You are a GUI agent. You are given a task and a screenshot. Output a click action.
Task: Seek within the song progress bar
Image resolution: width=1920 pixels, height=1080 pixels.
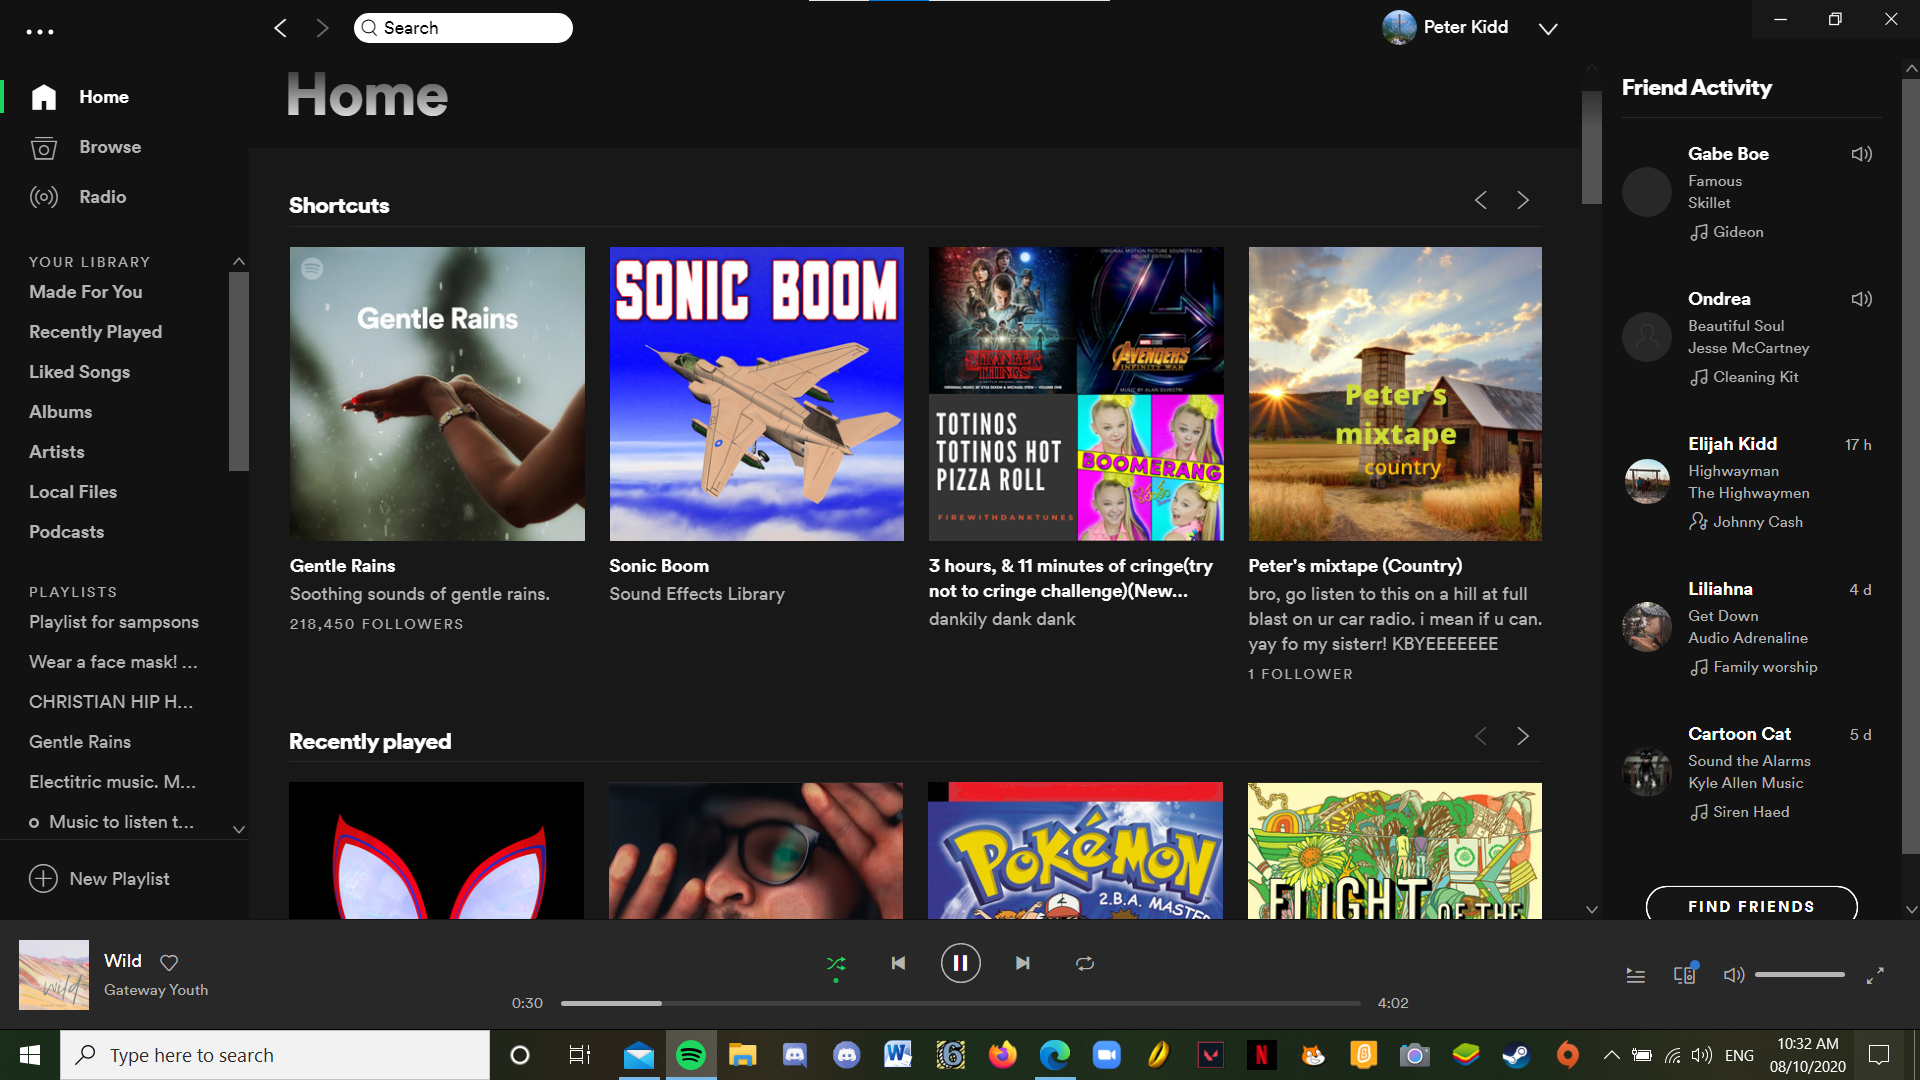pyautogui.click(x=960, y=1003)
